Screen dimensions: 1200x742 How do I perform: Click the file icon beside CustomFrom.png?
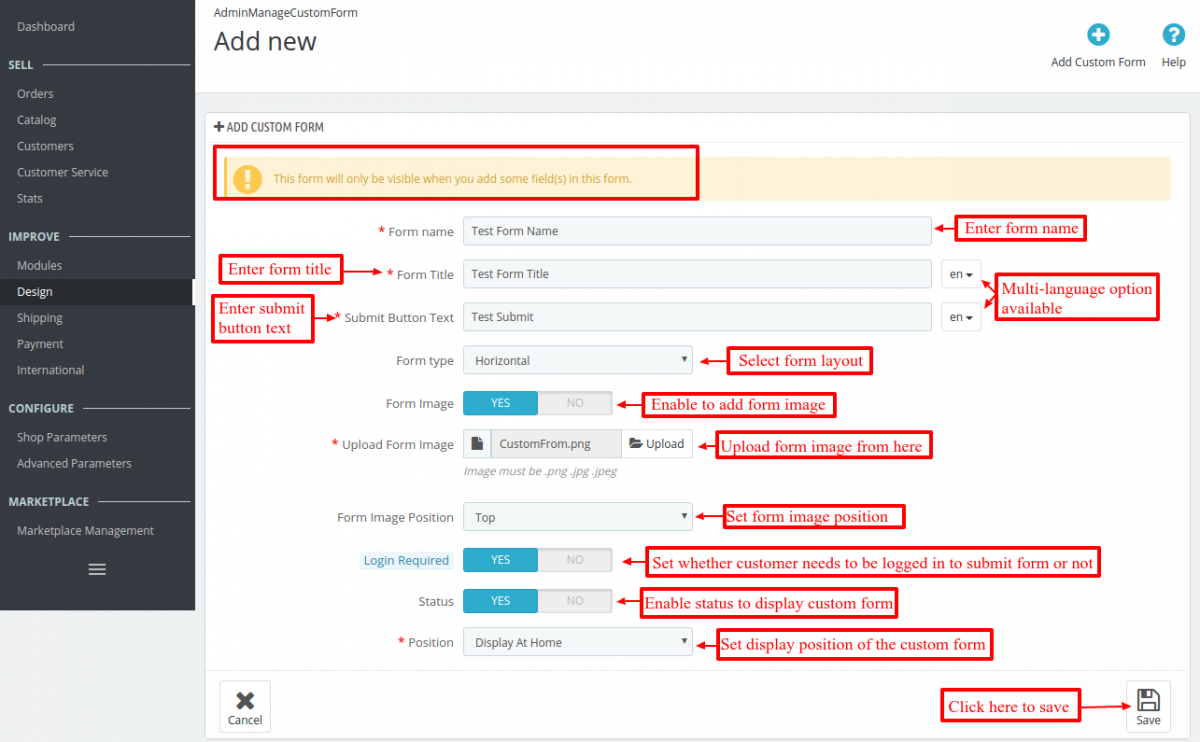[478, 444]
